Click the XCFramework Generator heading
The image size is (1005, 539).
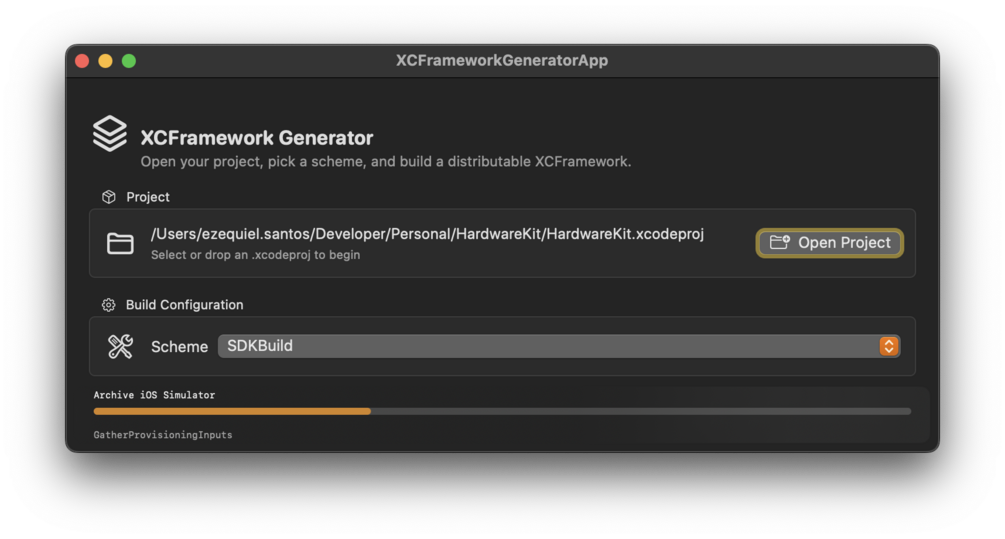[257, 138]
